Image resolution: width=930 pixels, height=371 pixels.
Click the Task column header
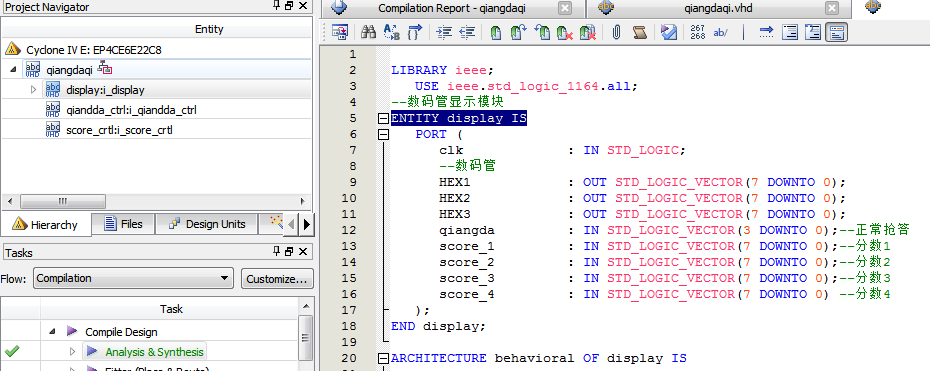(171, 309)
